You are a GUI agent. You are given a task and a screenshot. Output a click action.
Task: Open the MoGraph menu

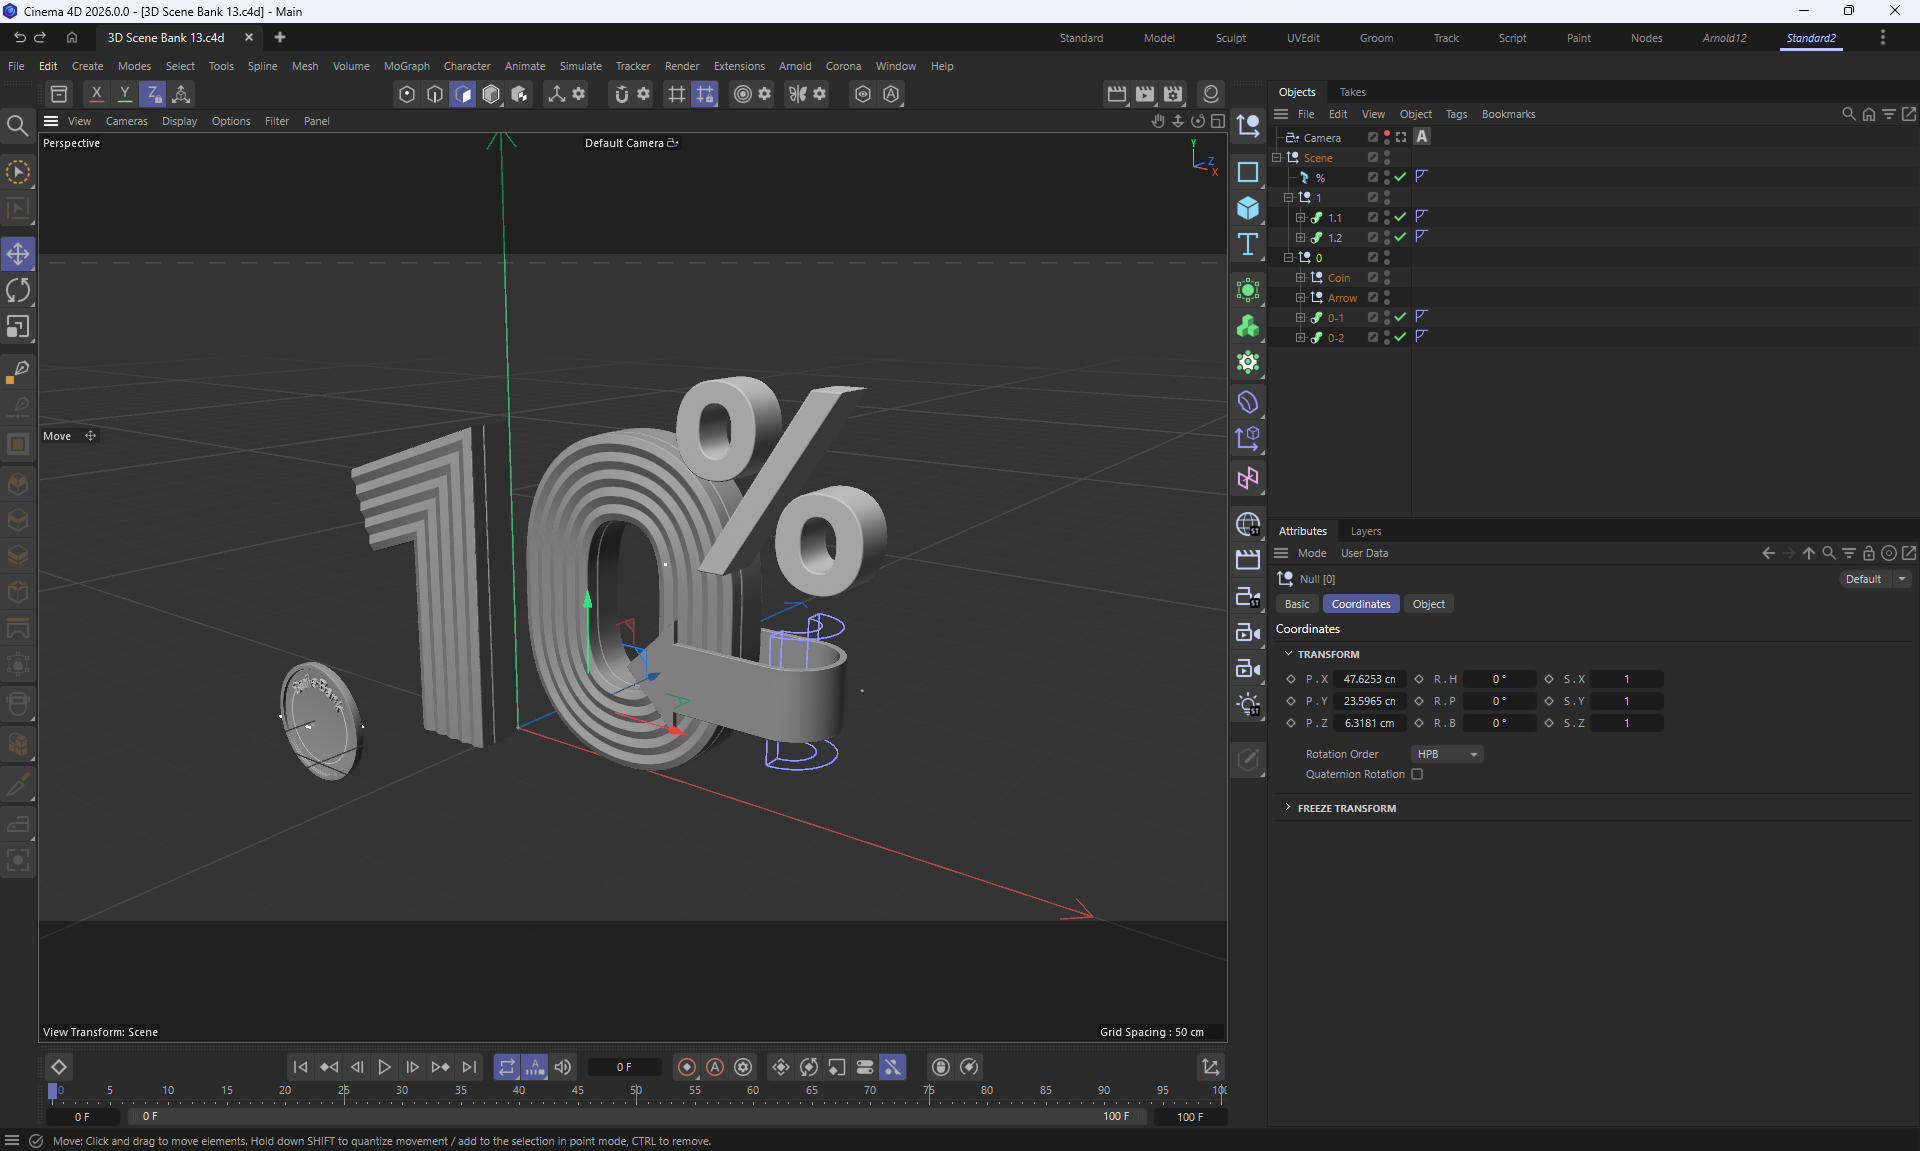[x=406, y=66]
